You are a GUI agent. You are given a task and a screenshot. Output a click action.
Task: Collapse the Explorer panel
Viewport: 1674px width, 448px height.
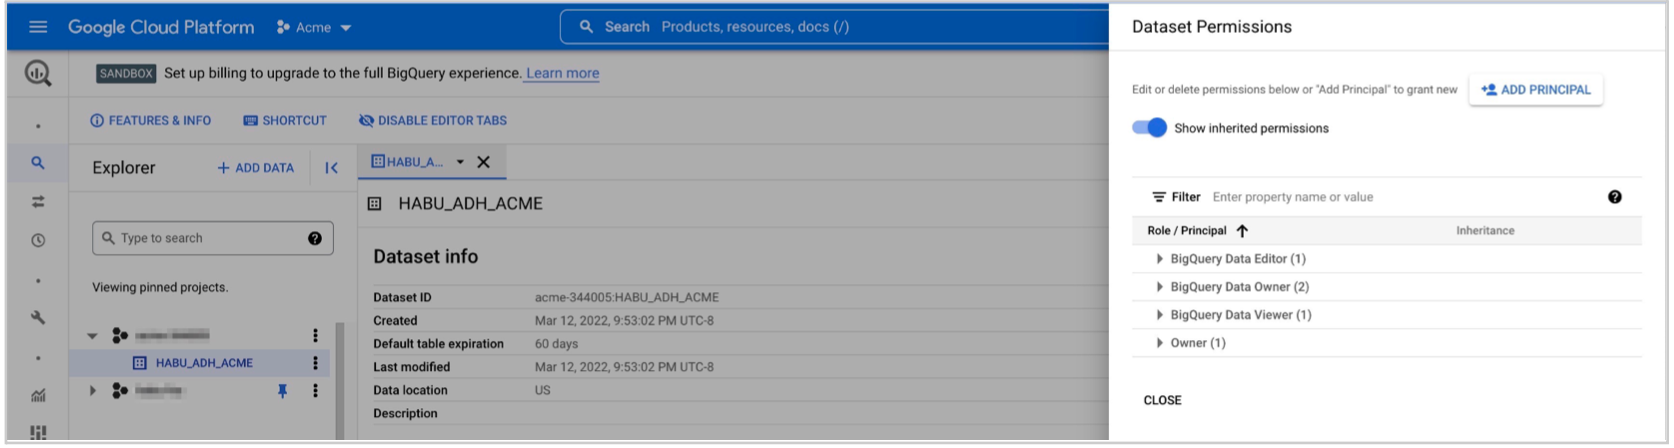(331, 168)
